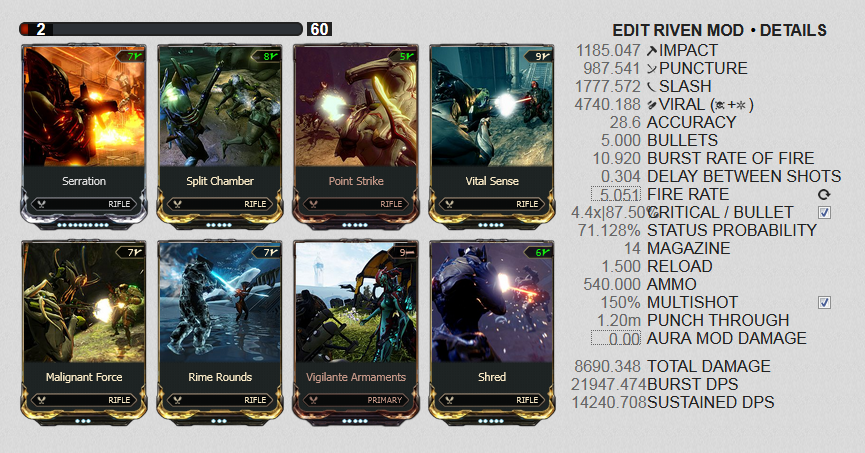
Task: Click the fire rate reset arrow icon
Action: click(824, 195)
